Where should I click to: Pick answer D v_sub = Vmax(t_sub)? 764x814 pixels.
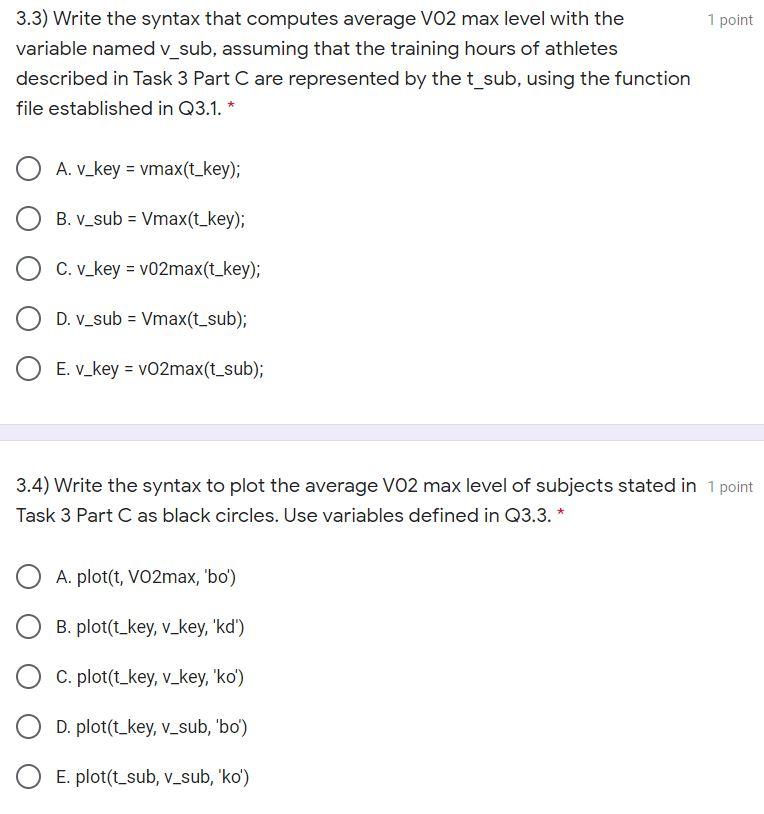[29, 318]
